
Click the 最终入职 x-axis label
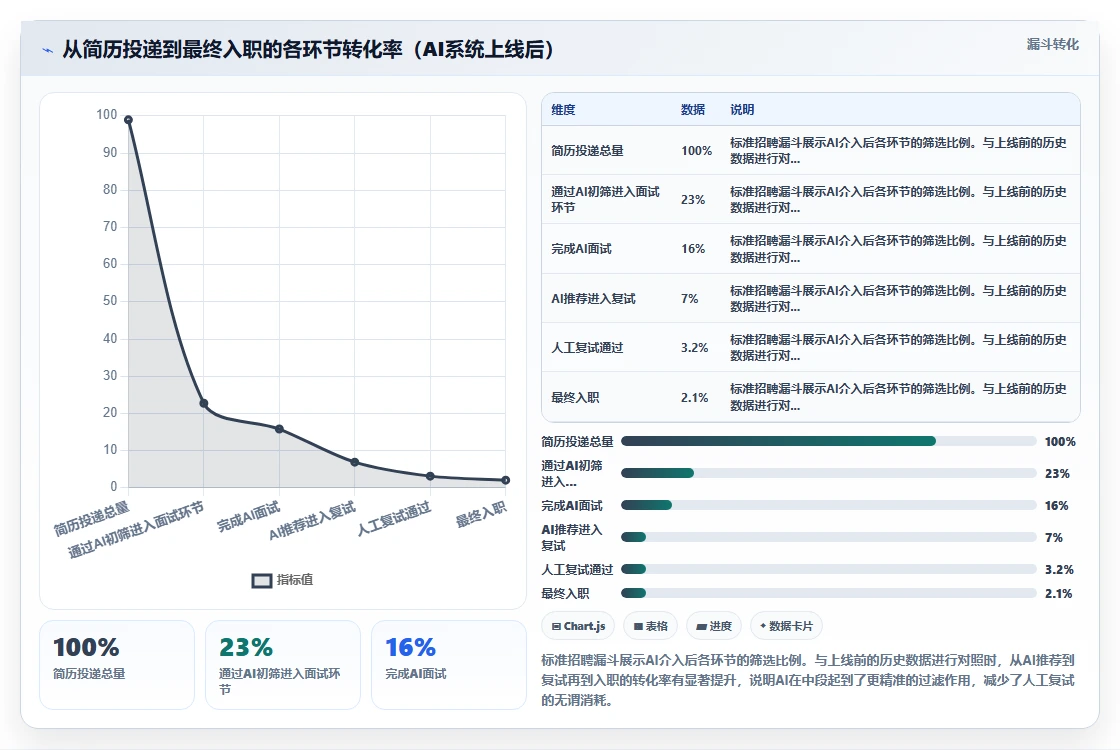coord(481,514)
